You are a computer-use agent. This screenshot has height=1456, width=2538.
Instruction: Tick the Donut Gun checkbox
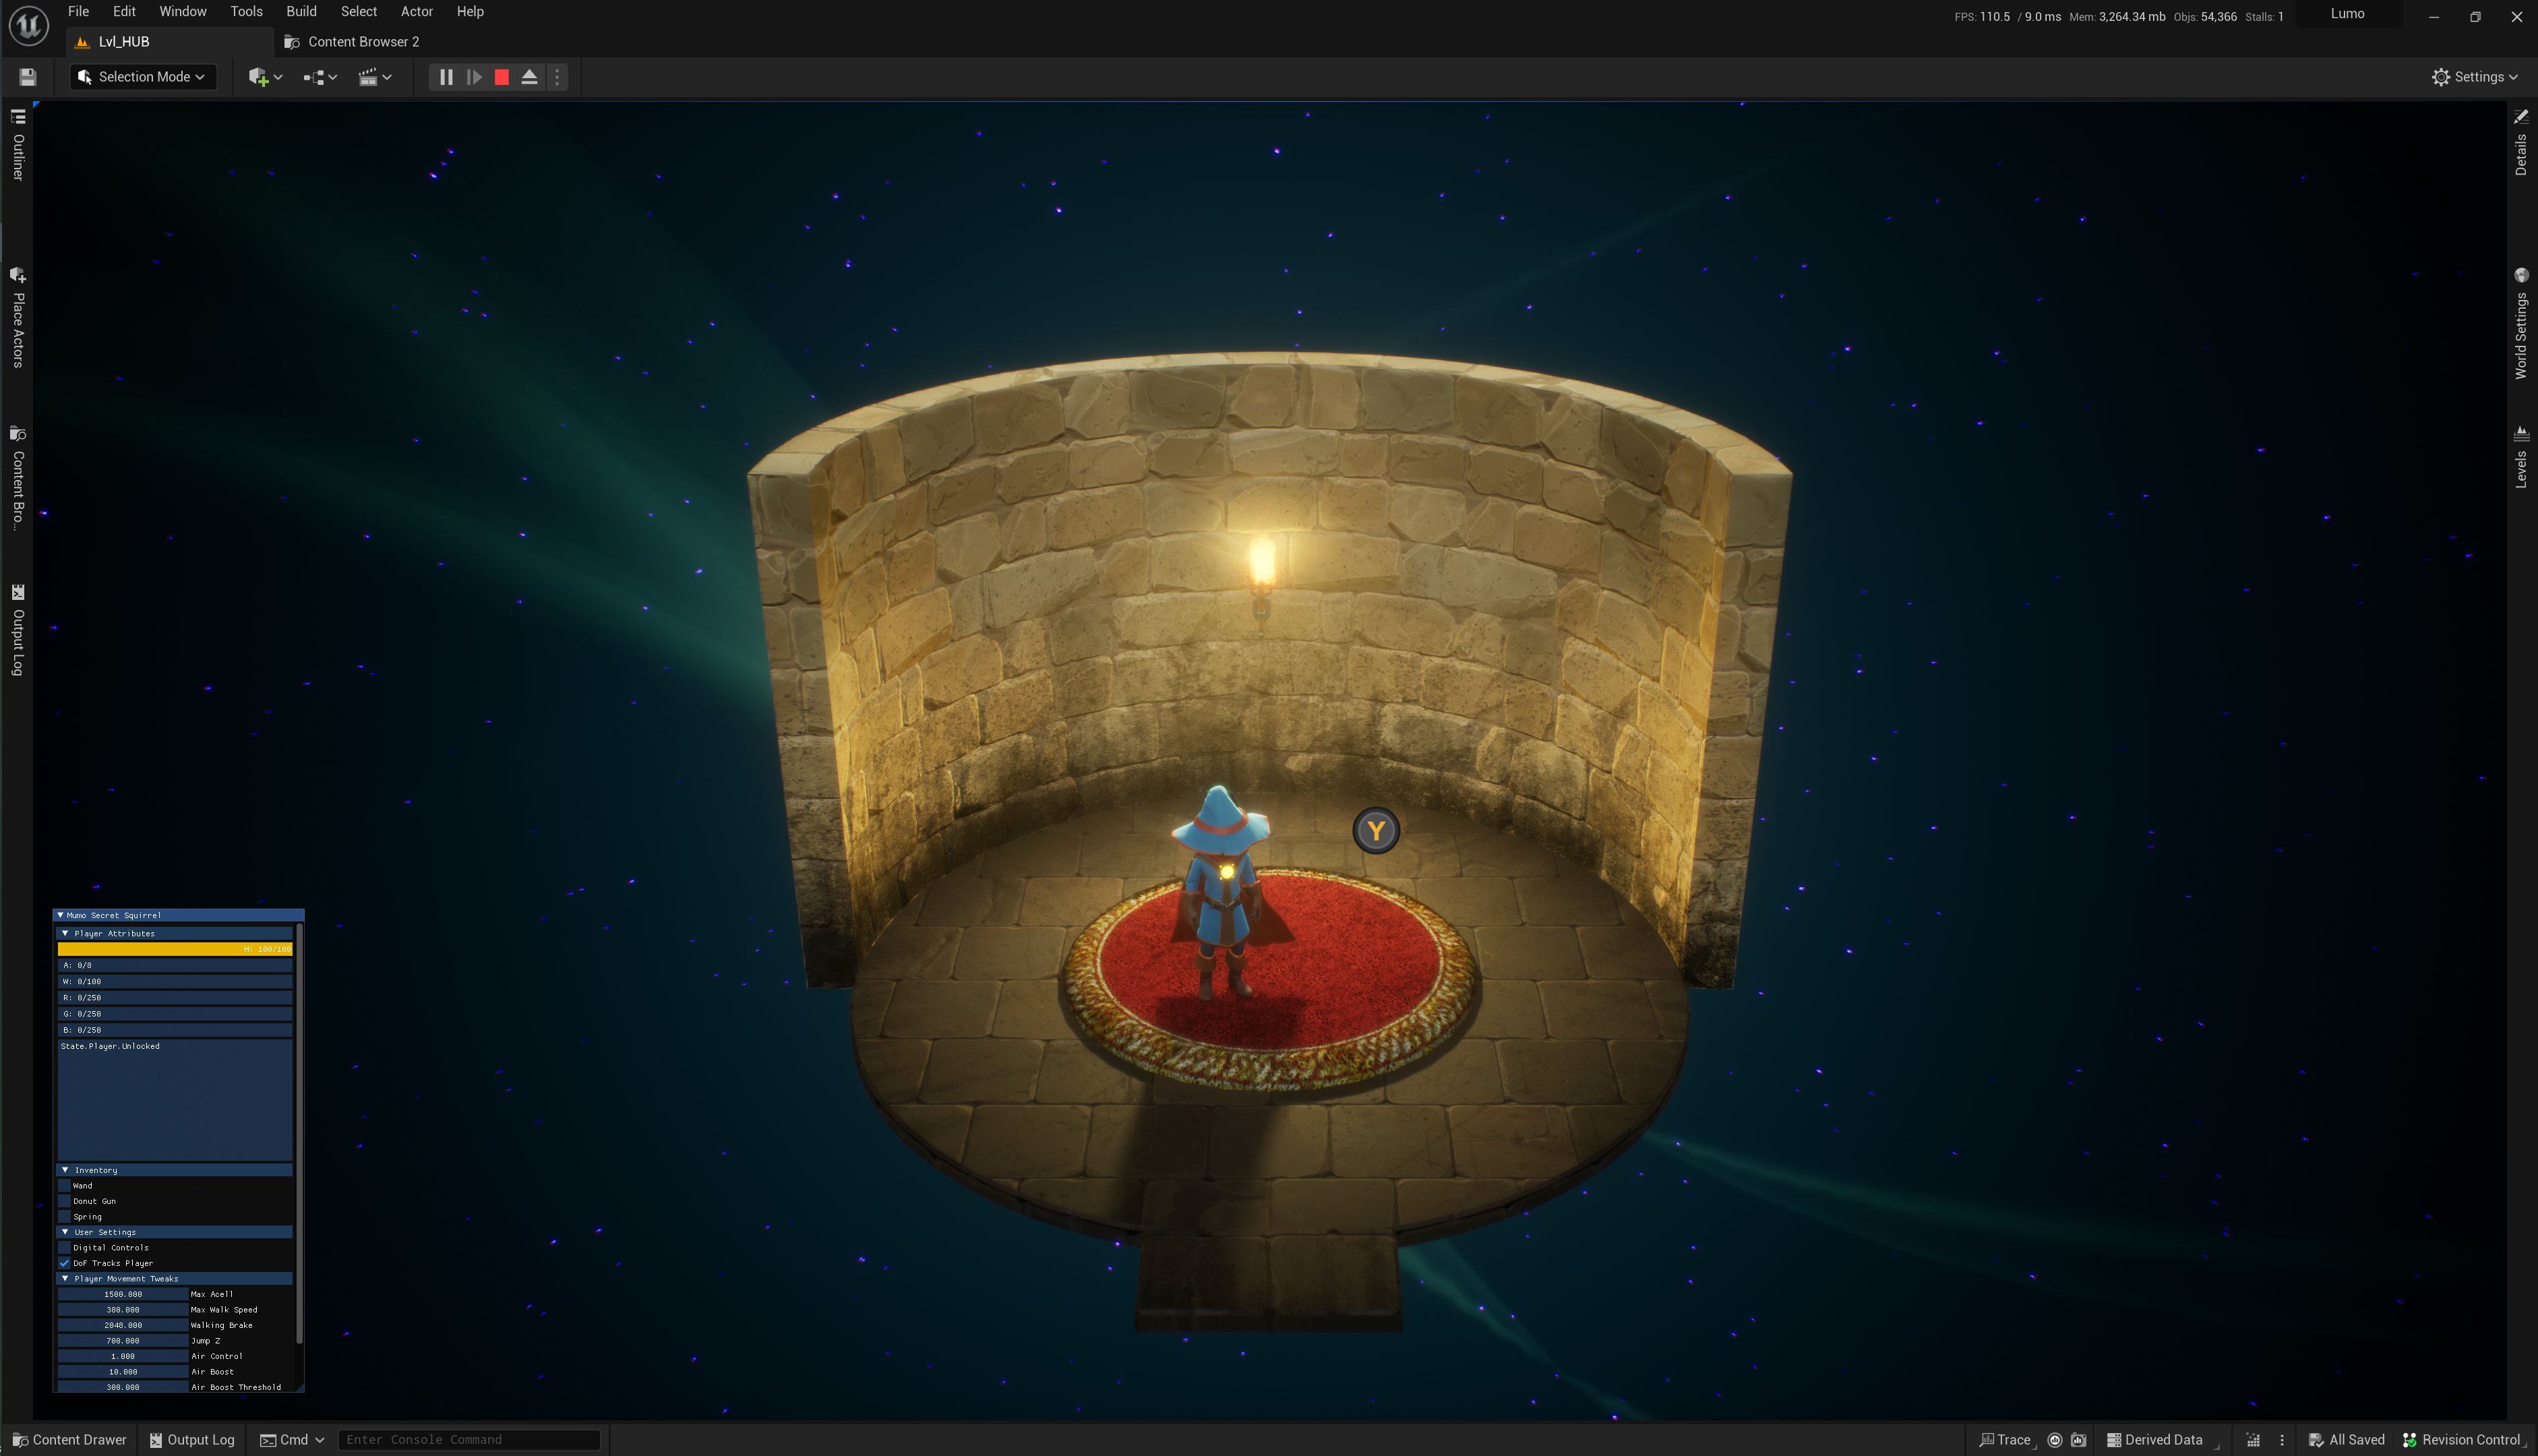click(65, 1201)
